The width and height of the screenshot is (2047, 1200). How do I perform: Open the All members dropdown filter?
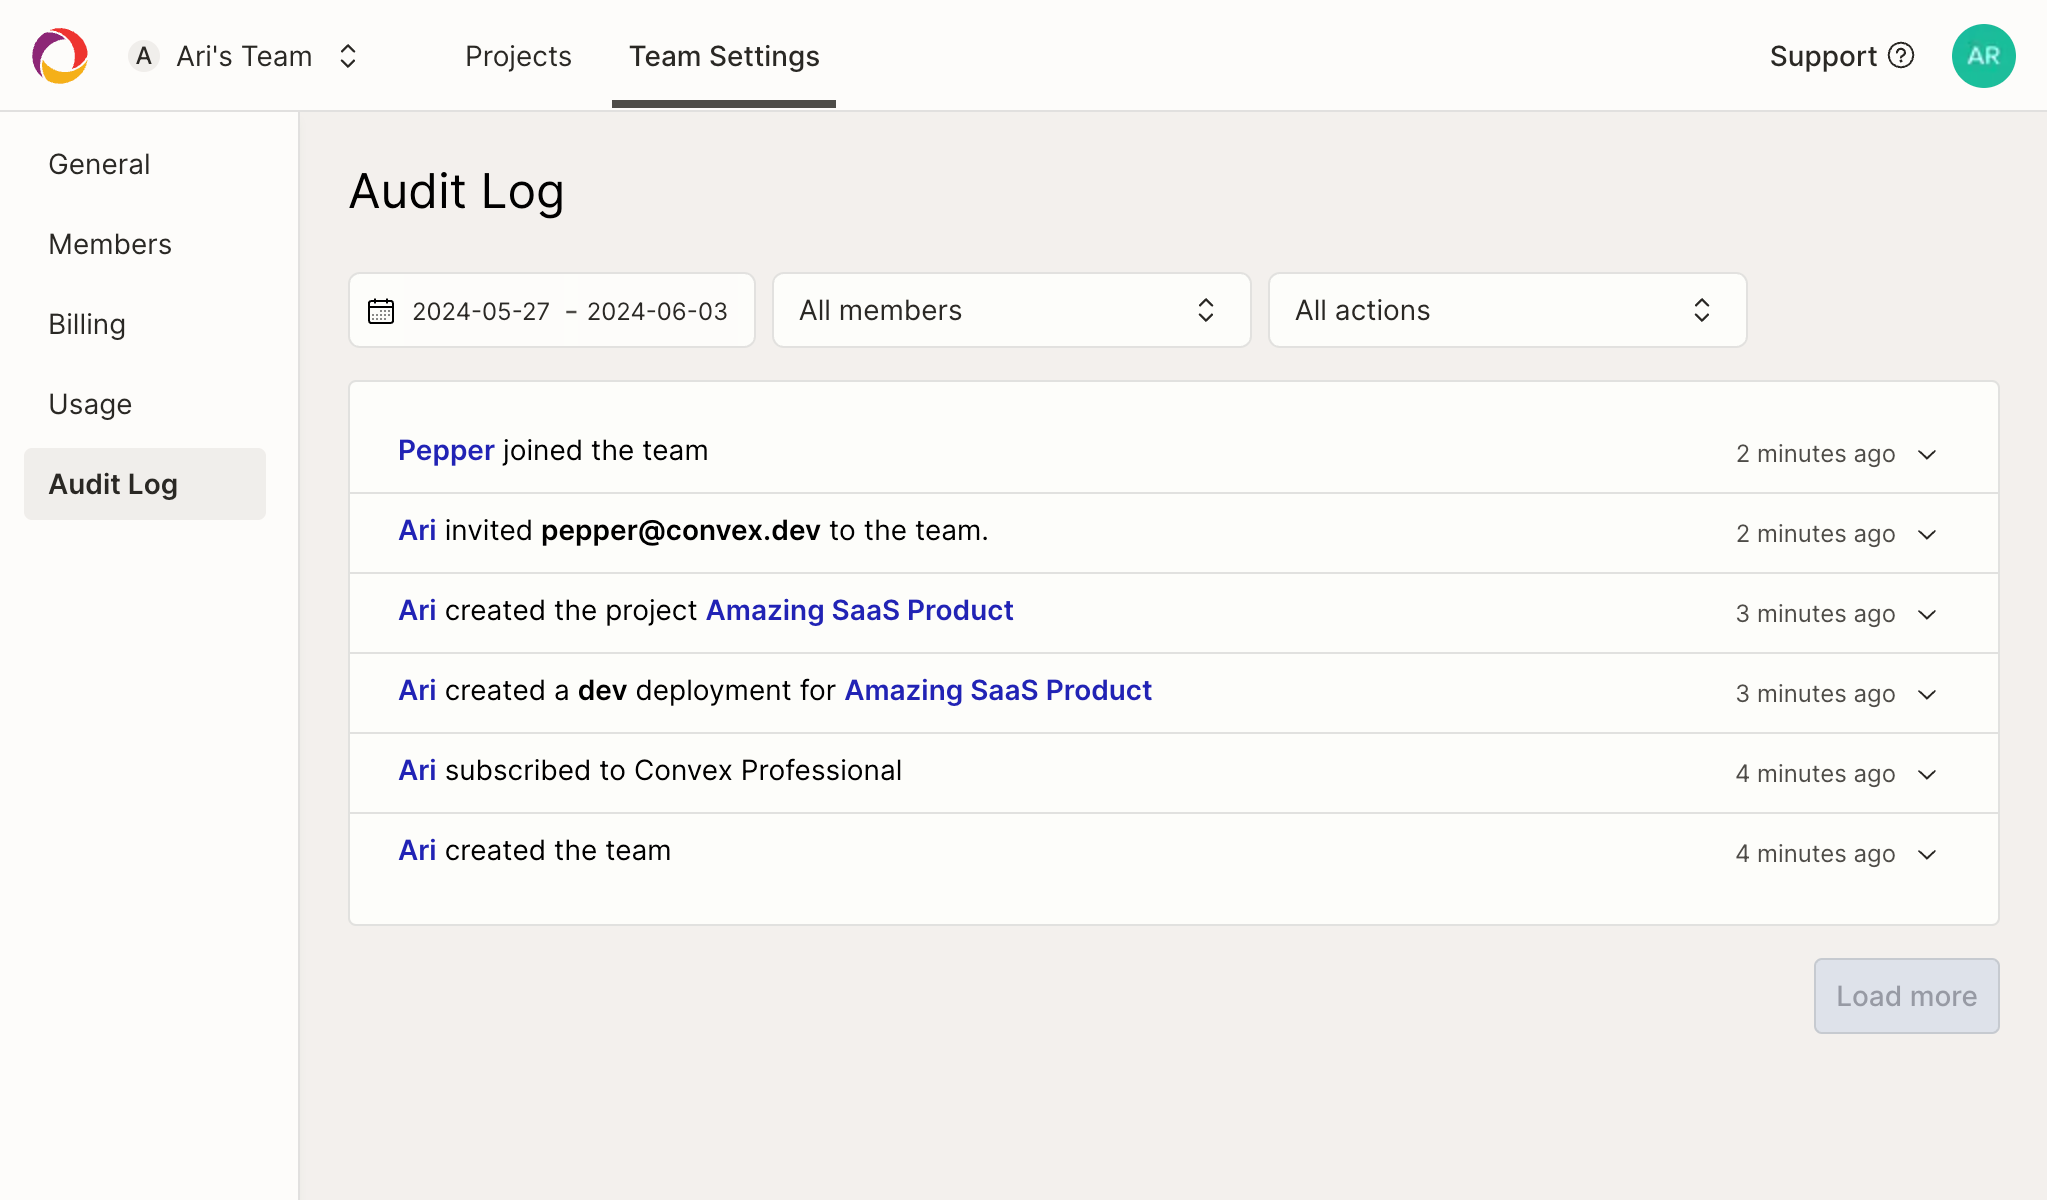[1011, 310]
